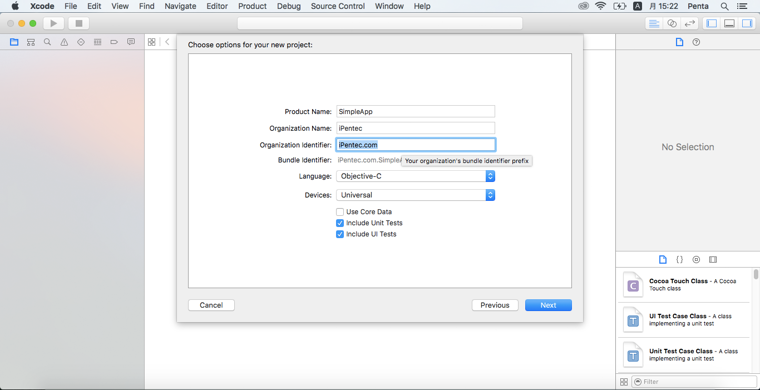The width and height of the screenshot is (760, 390).
Task: Show the Media library
Action: pos(712,260)
